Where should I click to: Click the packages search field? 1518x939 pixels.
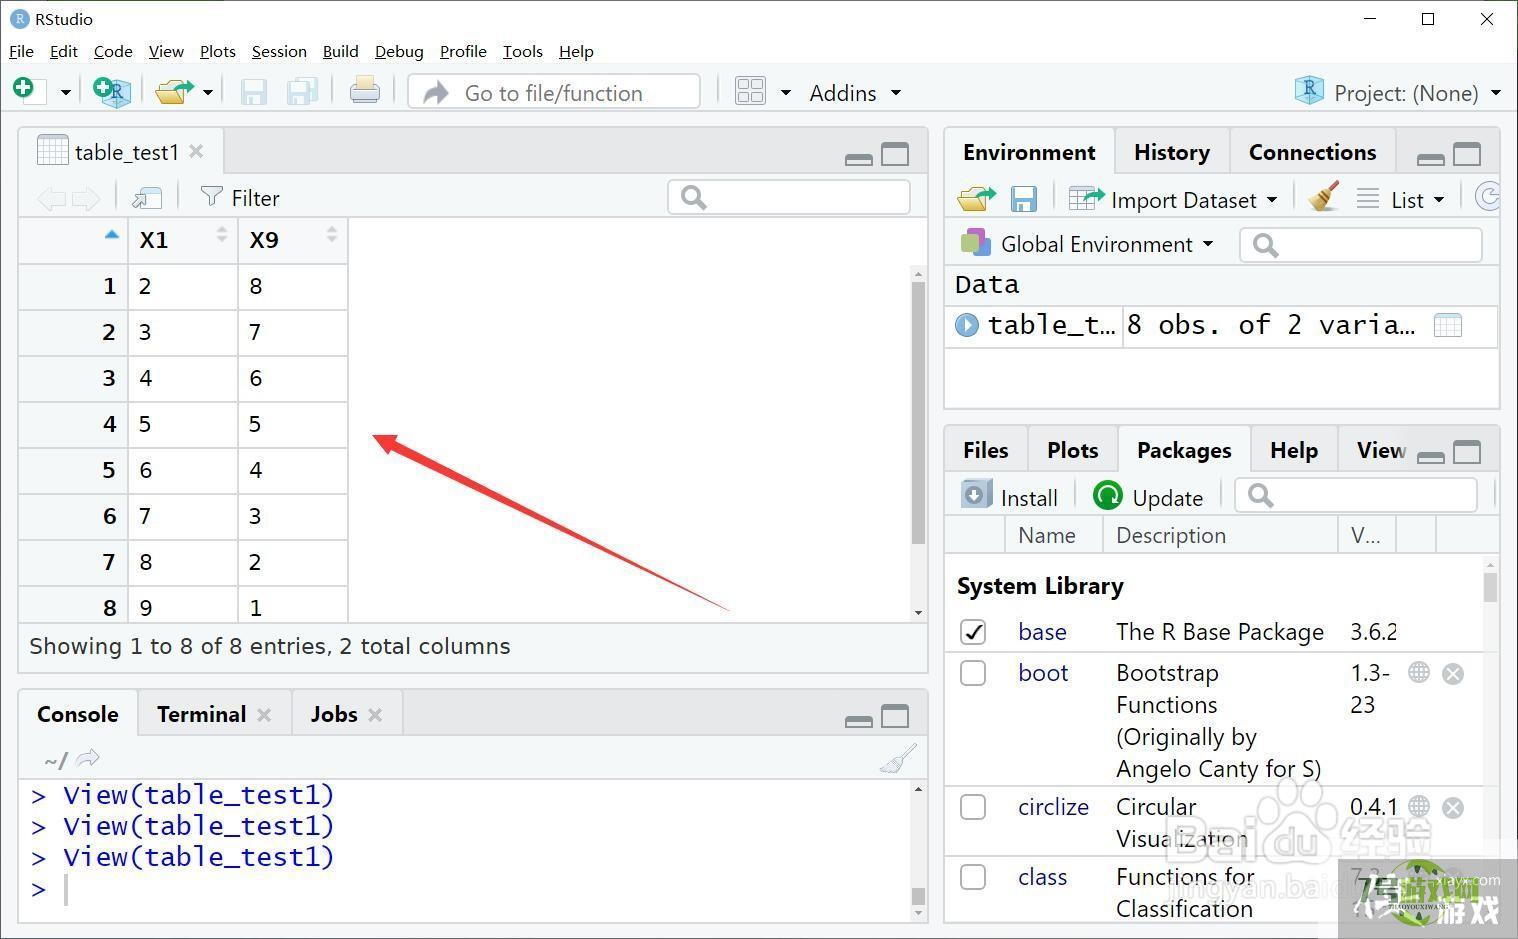pos(1356,495)
